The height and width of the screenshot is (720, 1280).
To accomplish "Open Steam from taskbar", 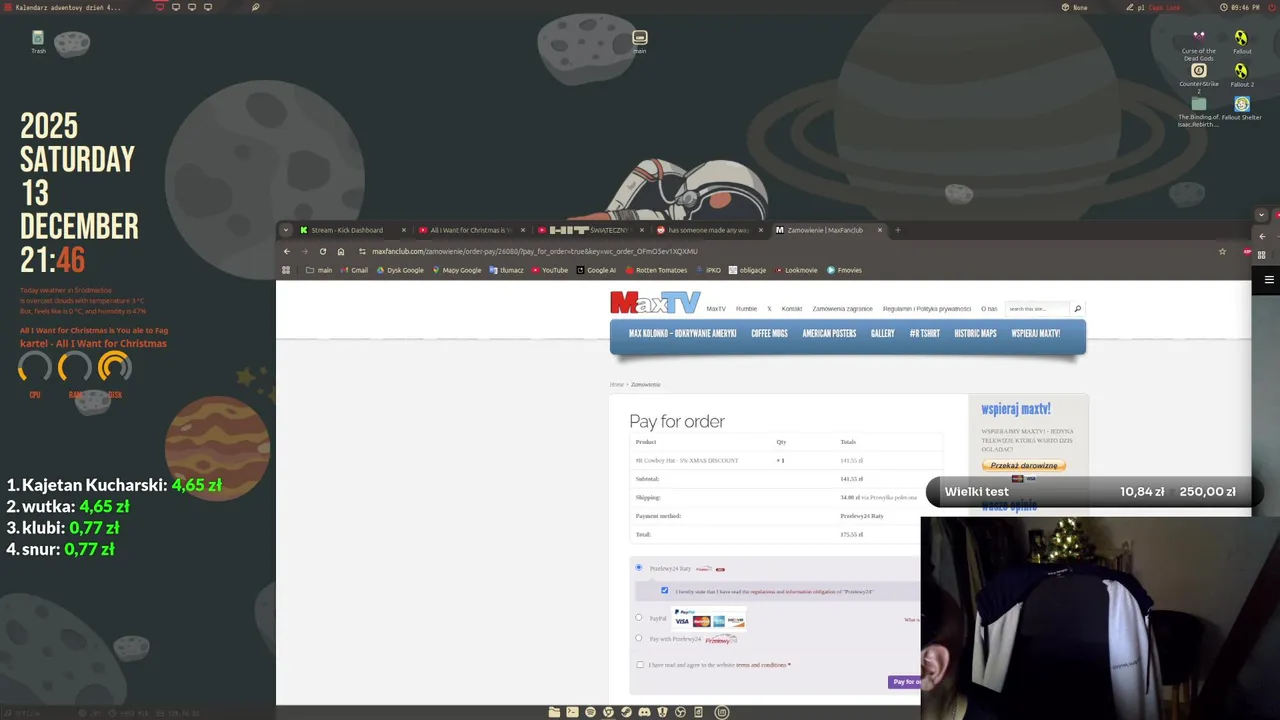I will (626, 712).
